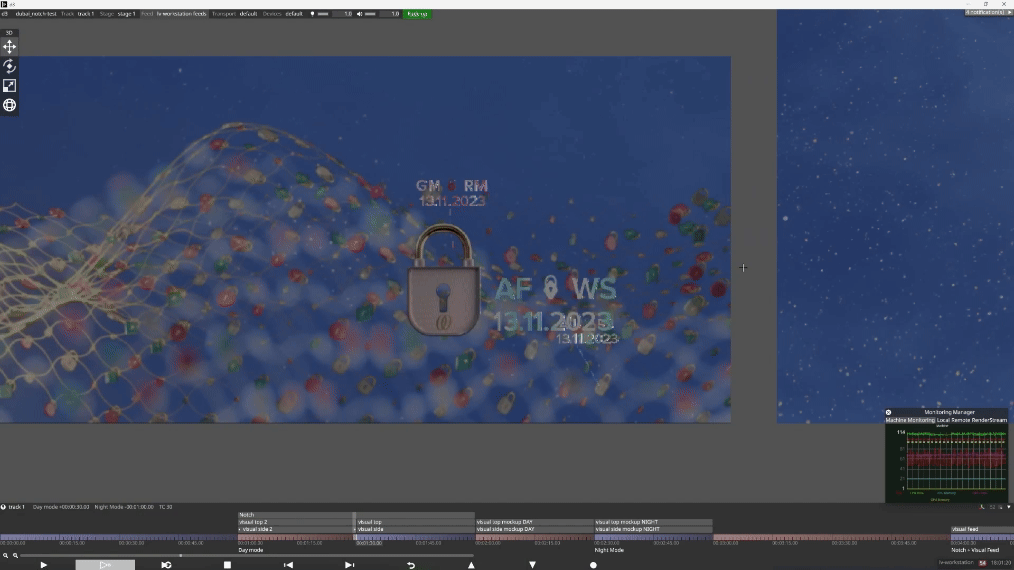This screenshot has height=570, width=1014.
Task: Click the up triangle transport button
Action: click(x=471, y=565)
